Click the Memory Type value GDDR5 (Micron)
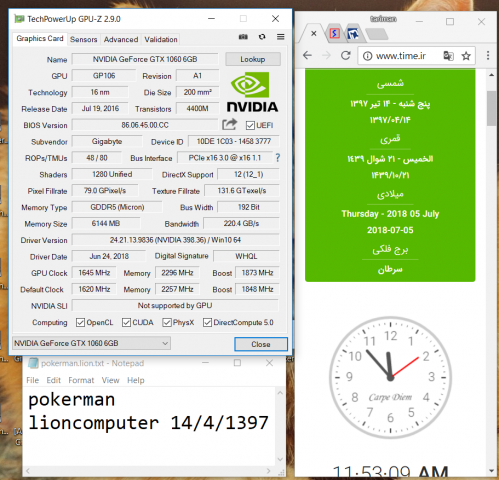Screen dimensions: 499x480 click(117, 207)
